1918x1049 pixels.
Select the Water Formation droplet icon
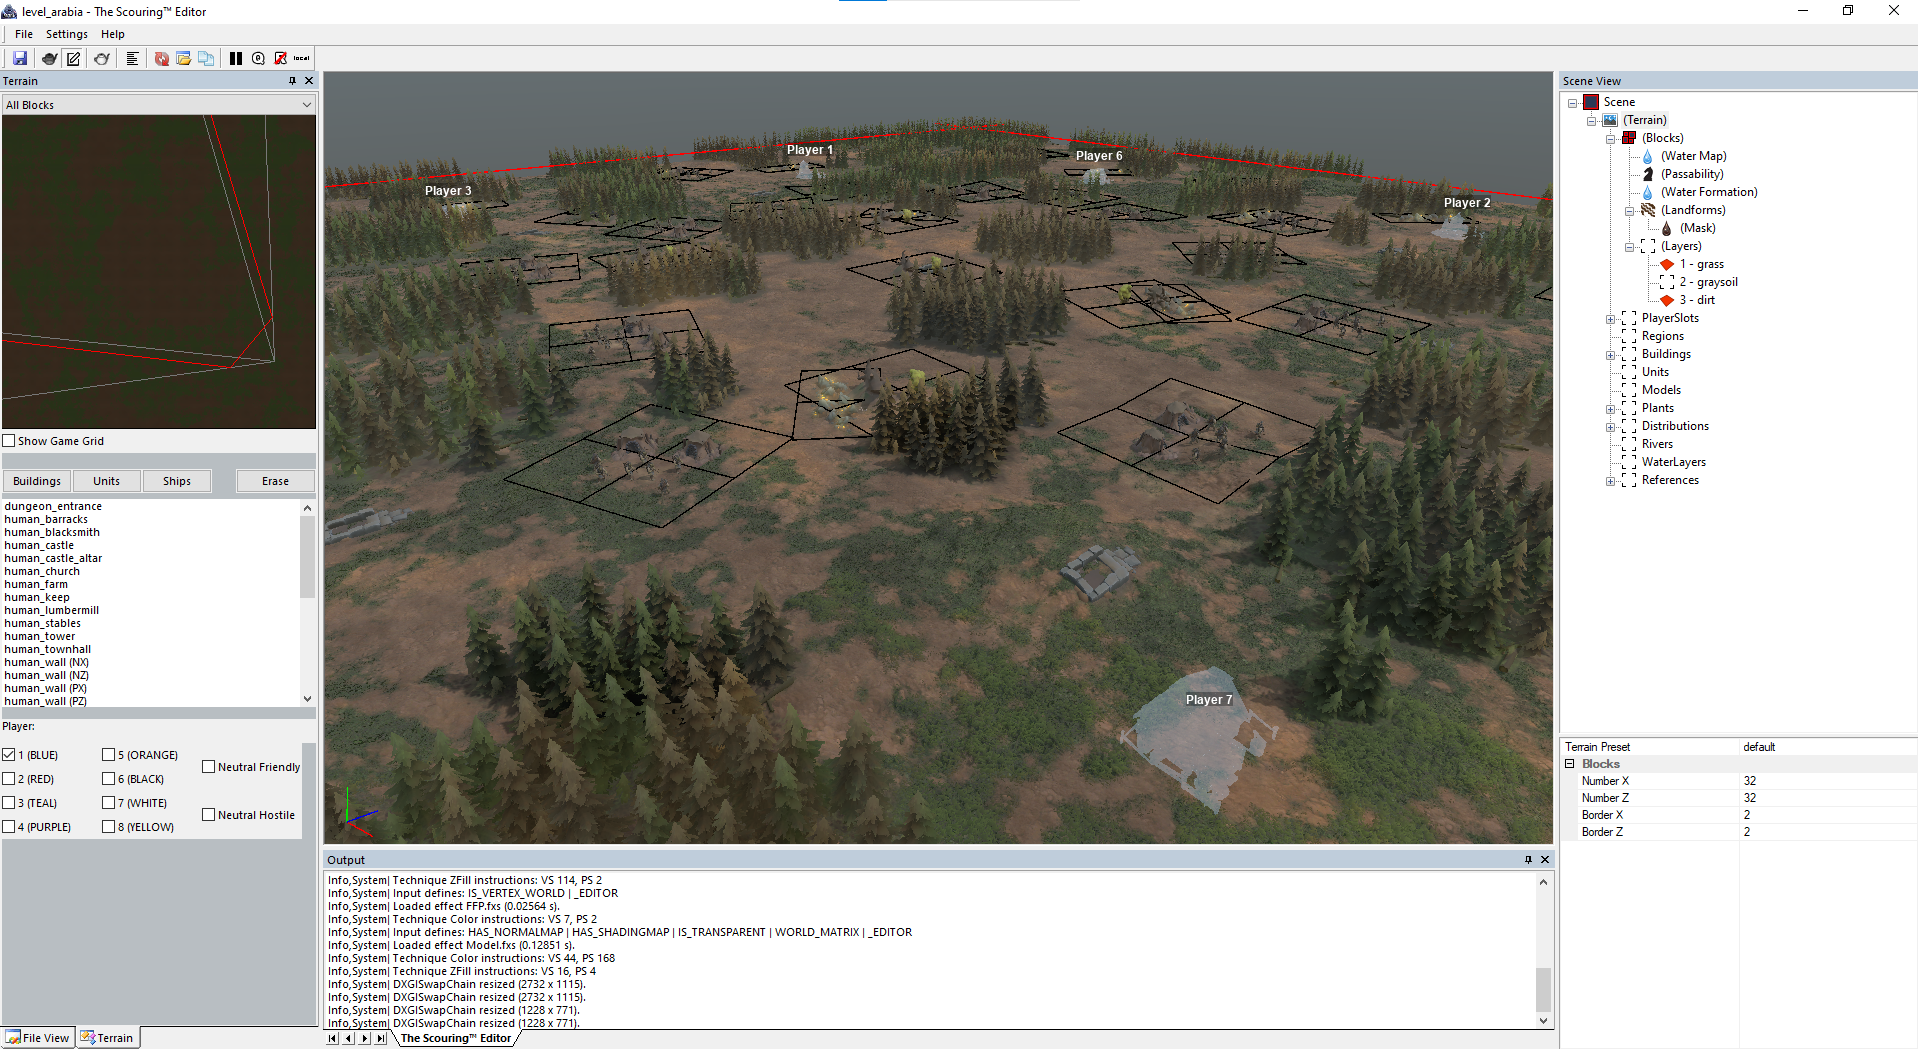point(1647,192)
